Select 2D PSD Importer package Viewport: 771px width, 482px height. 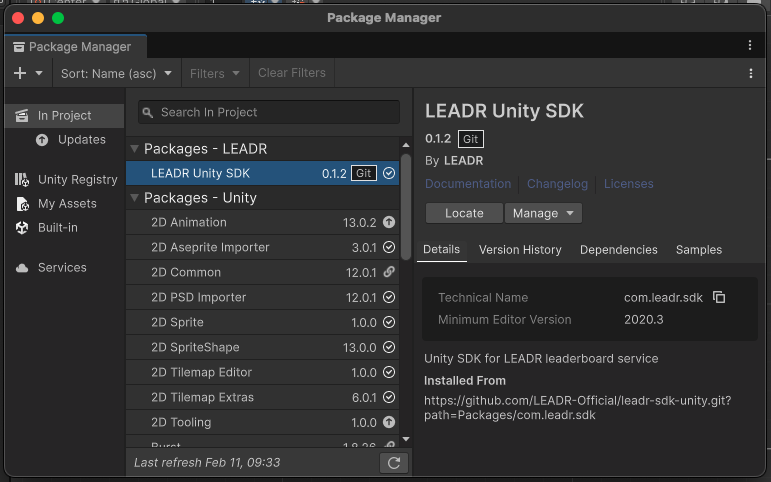[x=263, y=298]
